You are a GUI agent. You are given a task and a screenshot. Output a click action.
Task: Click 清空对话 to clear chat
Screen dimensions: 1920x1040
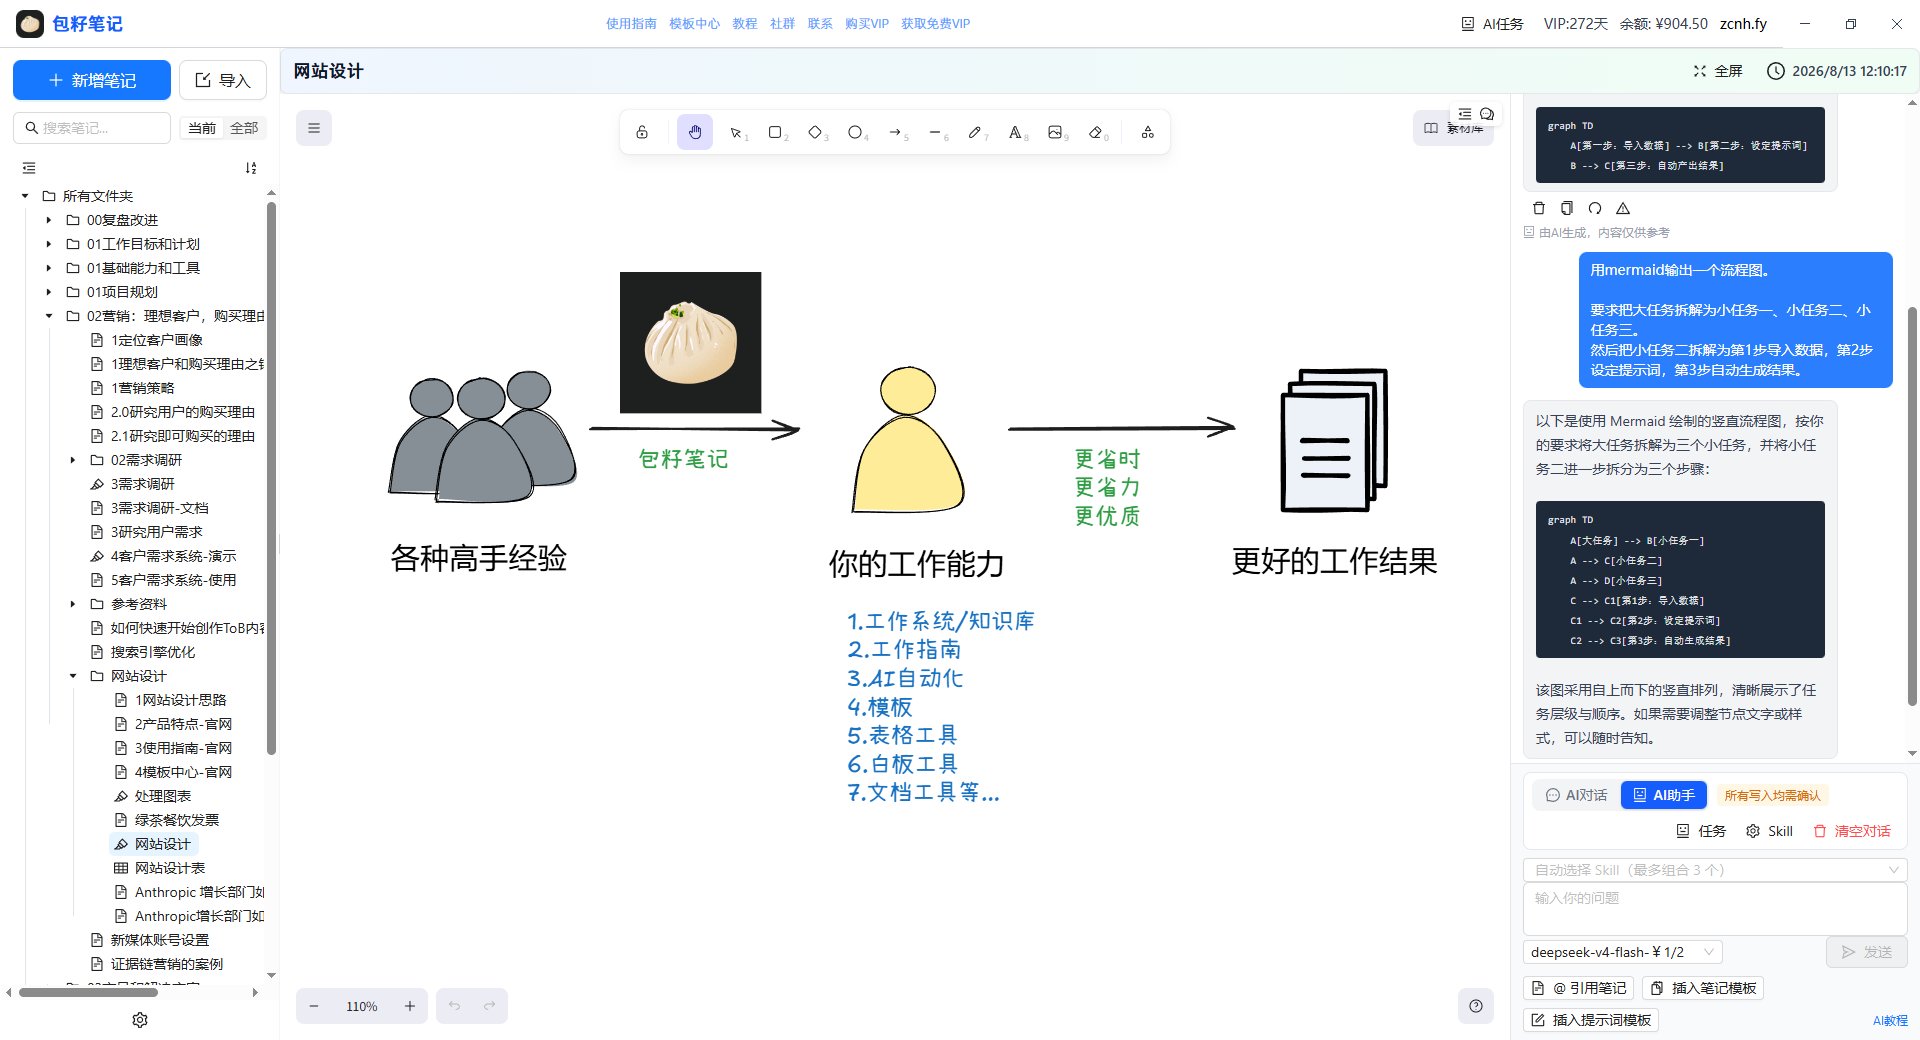1852,831
